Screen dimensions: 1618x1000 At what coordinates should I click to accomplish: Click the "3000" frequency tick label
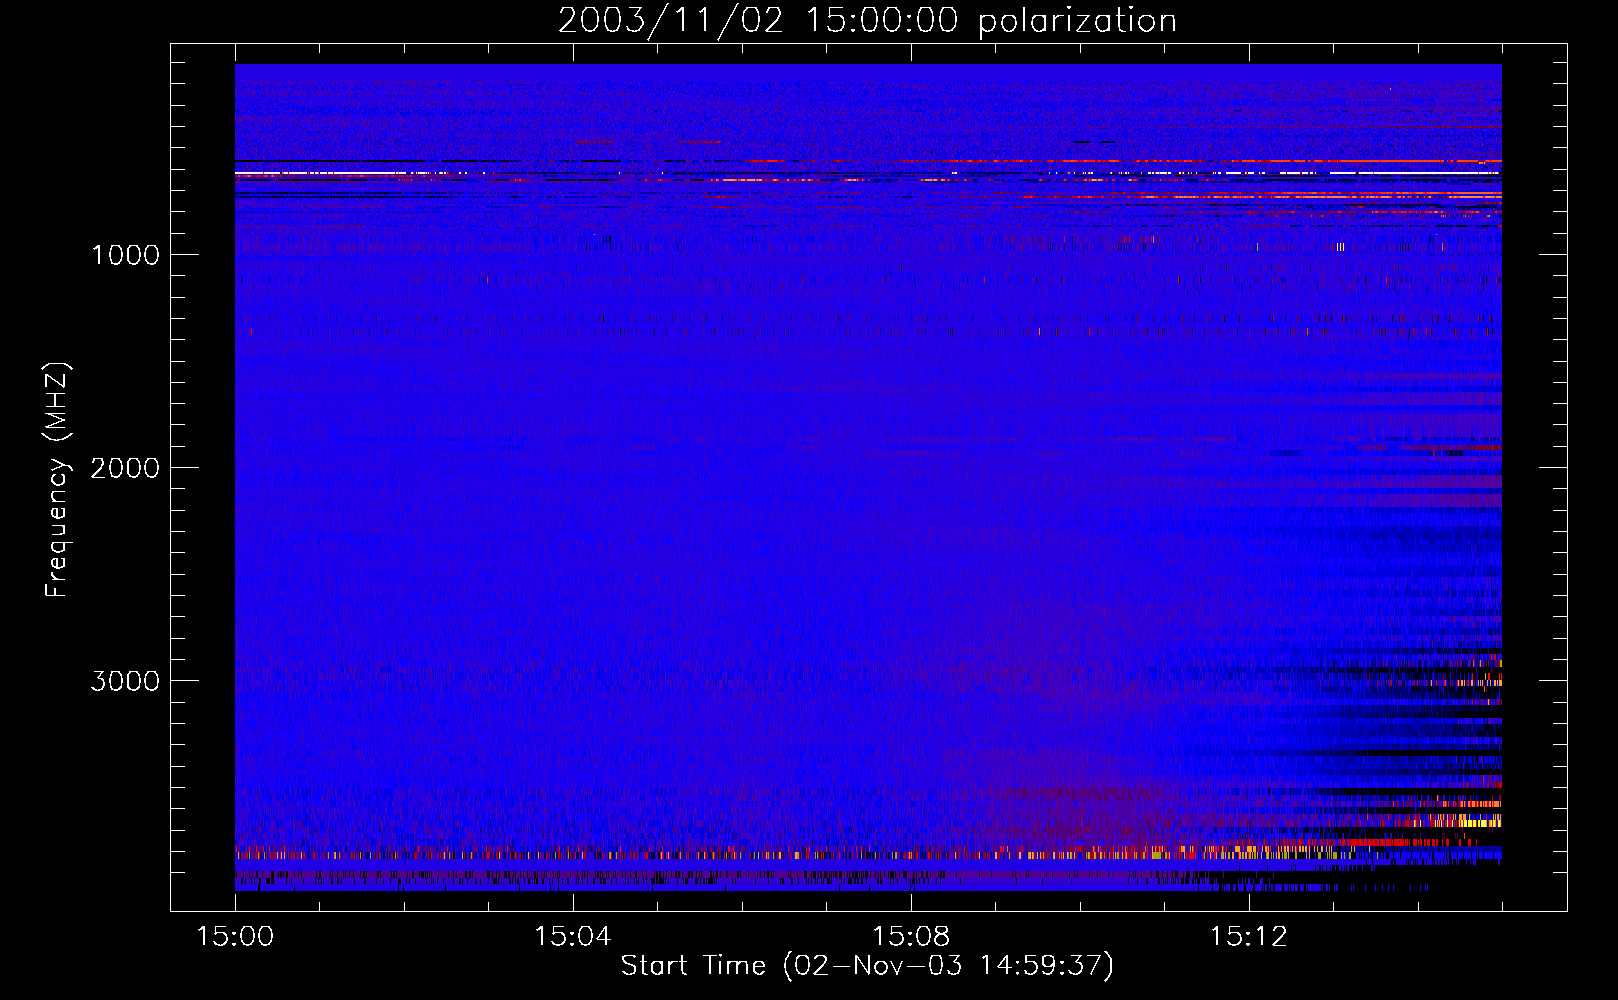tap(126, 681)
